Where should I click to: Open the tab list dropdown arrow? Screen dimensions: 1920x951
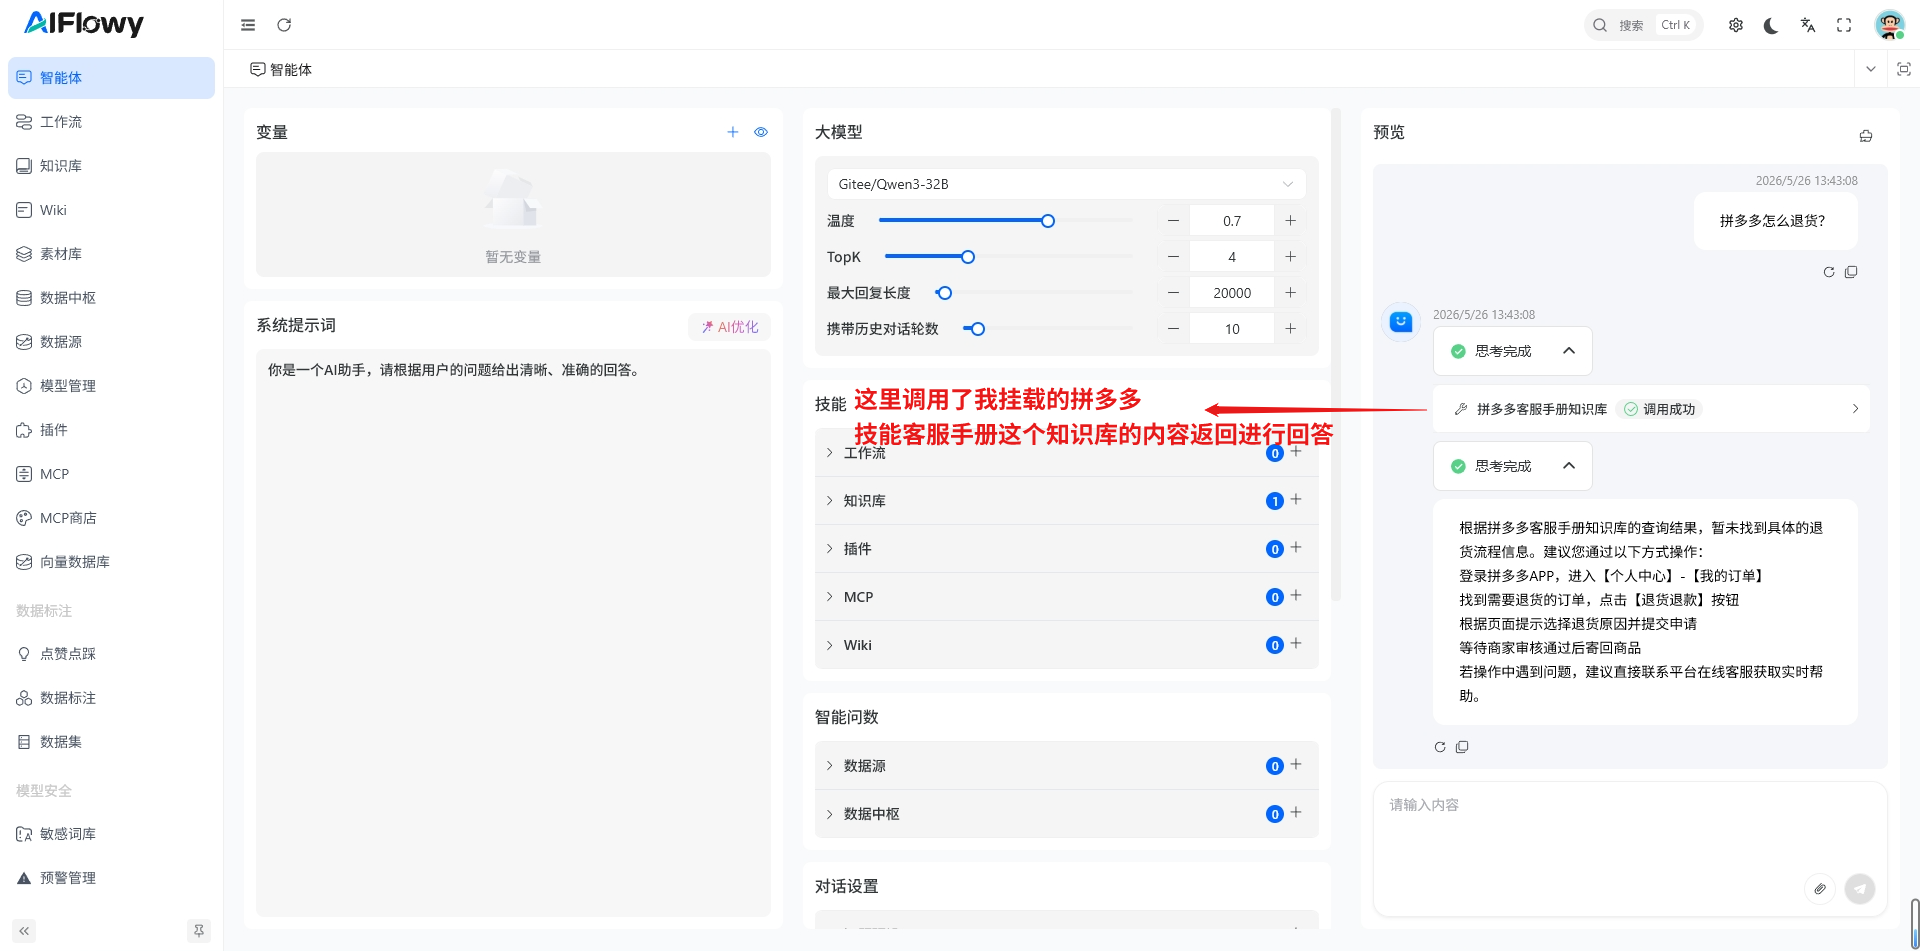pyautogui.click(x=1871, y=69)
